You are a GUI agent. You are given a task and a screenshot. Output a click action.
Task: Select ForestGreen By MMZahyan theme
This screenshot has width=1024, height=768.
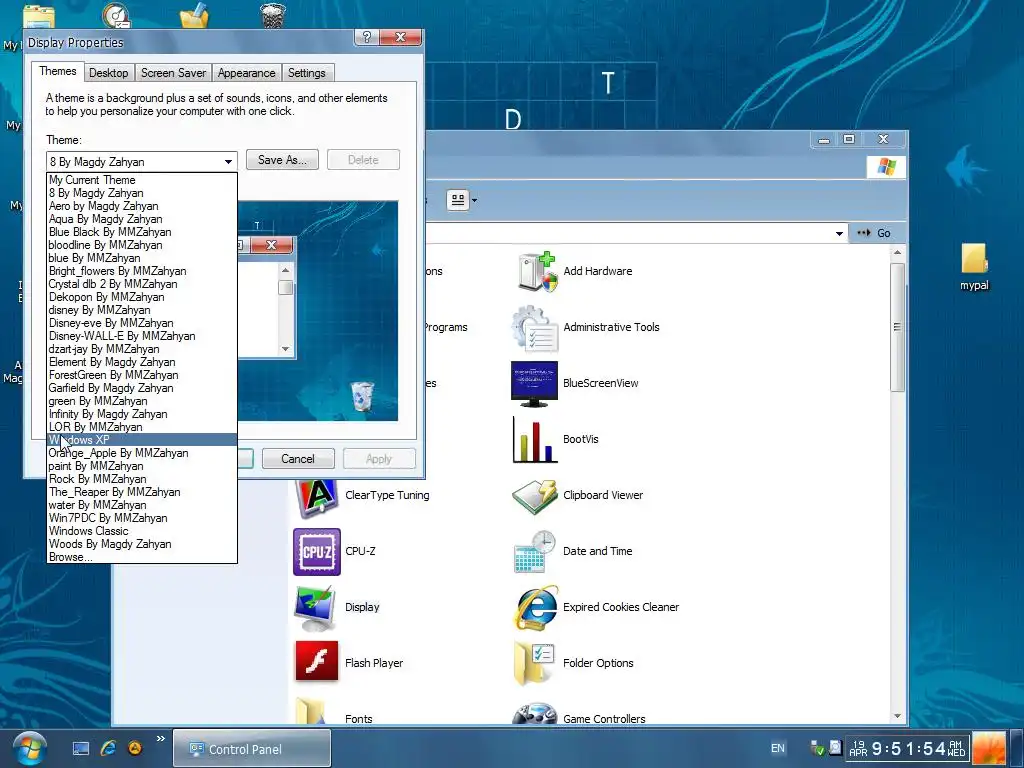pos(142,375)
